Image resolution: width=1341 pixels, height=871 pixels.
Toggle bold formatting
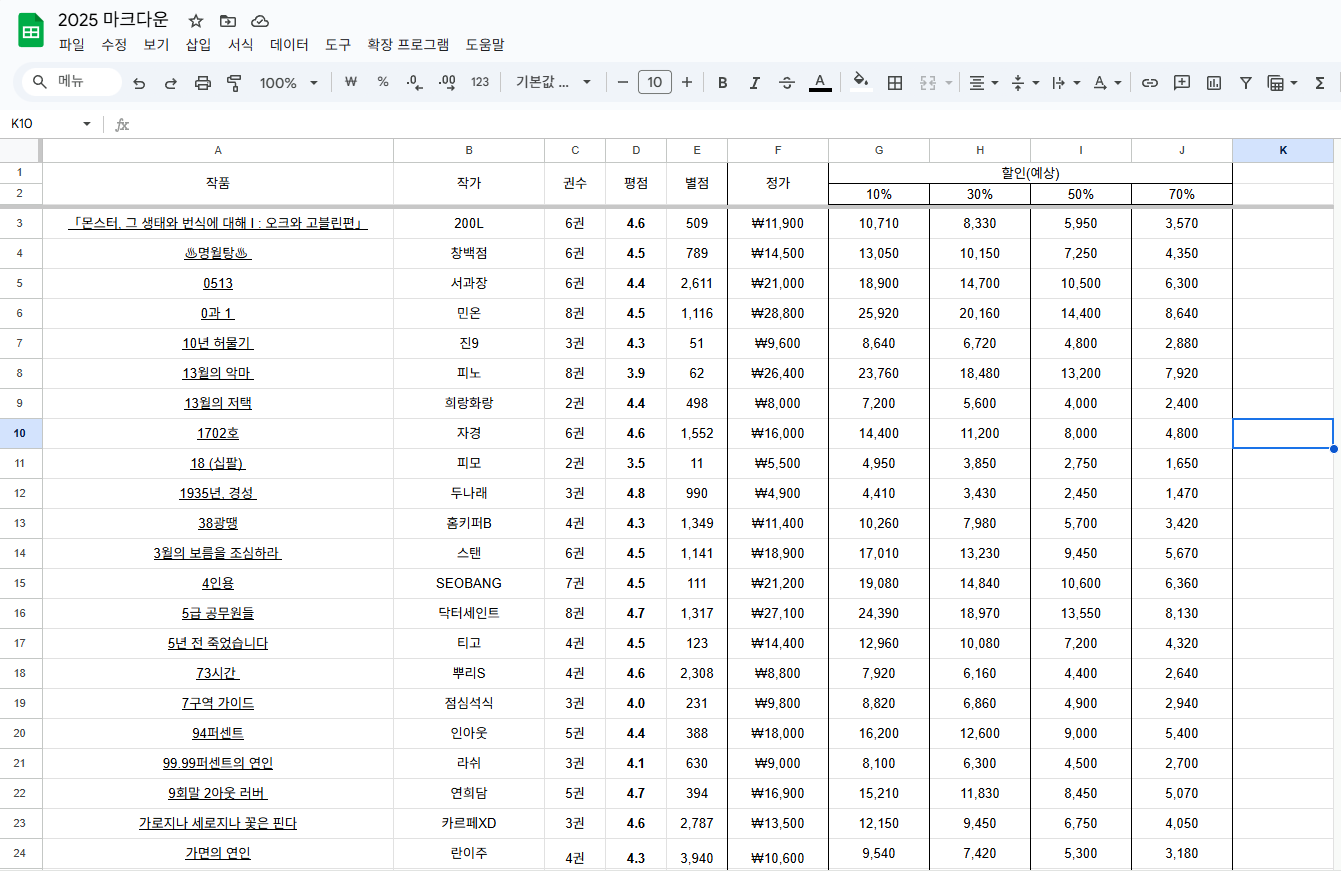coord(722,83)
